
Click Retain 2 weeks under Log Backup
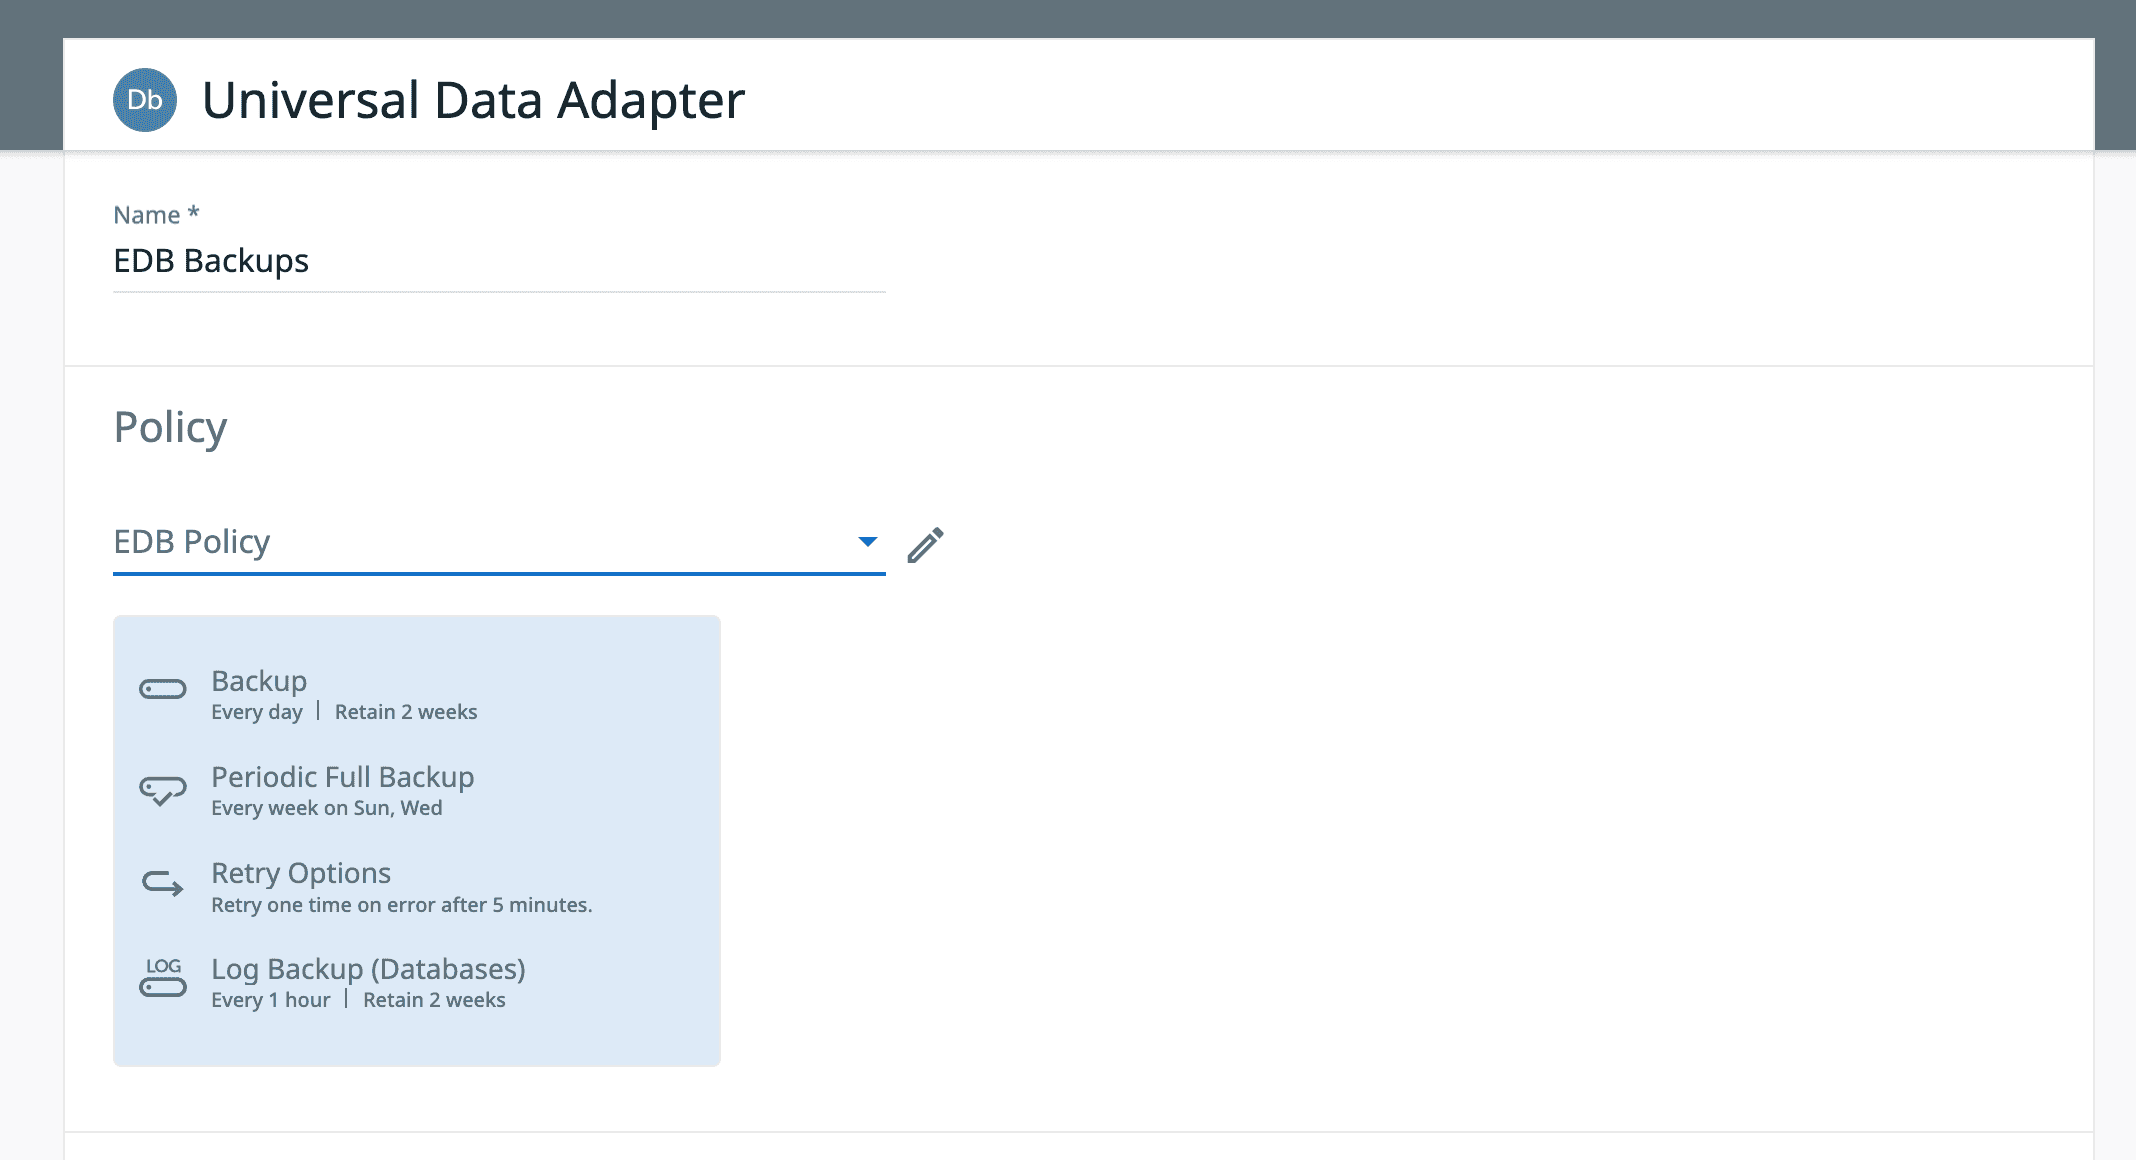click(434, 1000)
